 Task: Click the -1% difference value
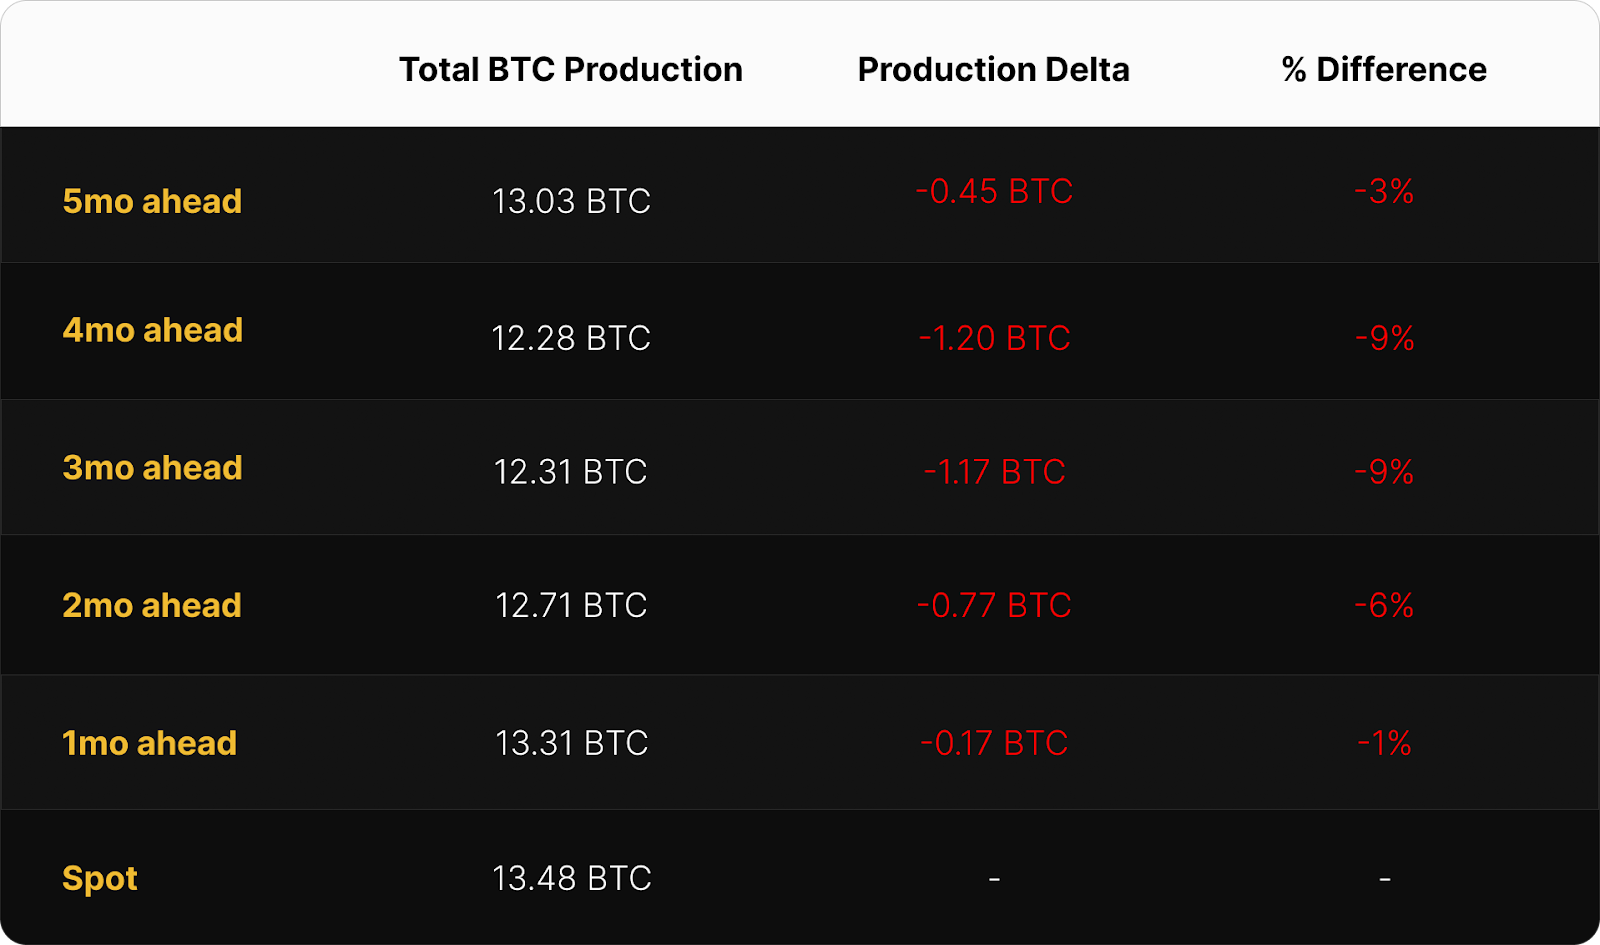click(x=1384, y=744)
